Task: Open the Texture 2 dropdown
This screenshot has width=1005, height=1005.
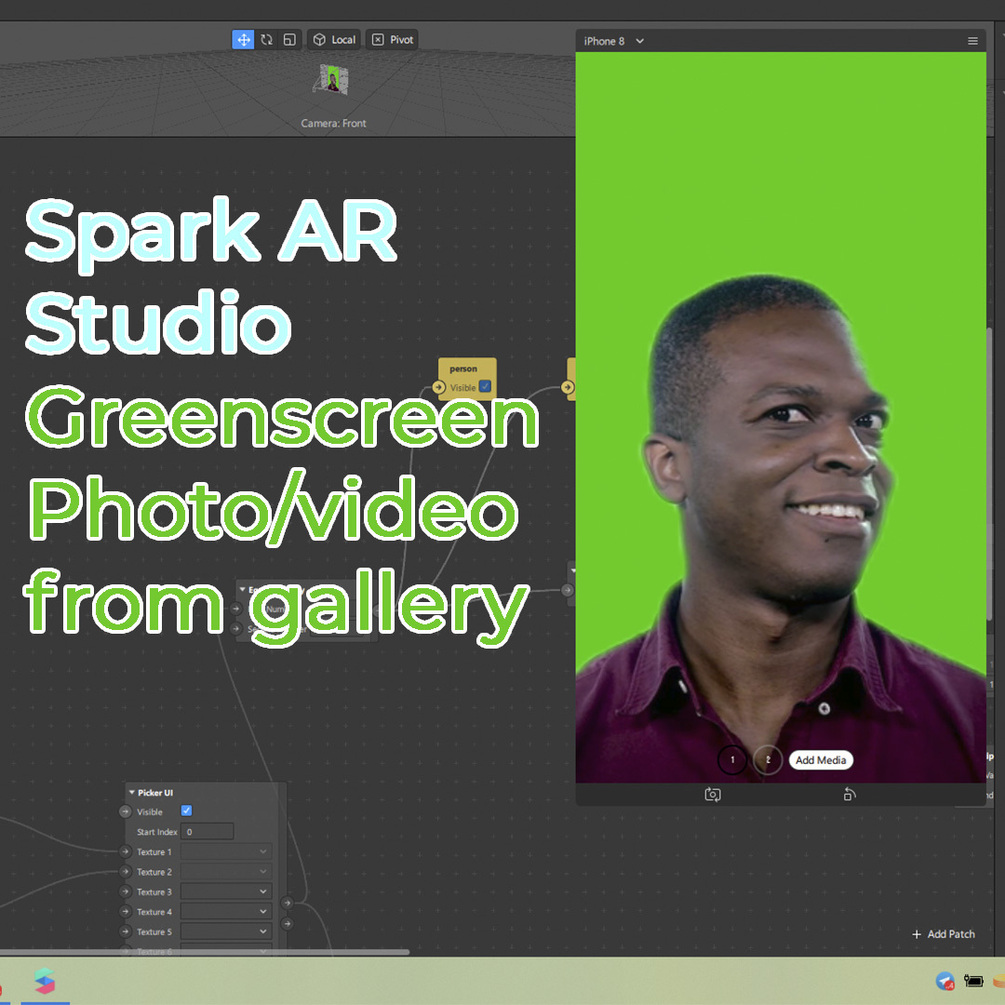Action: point(226,872)
